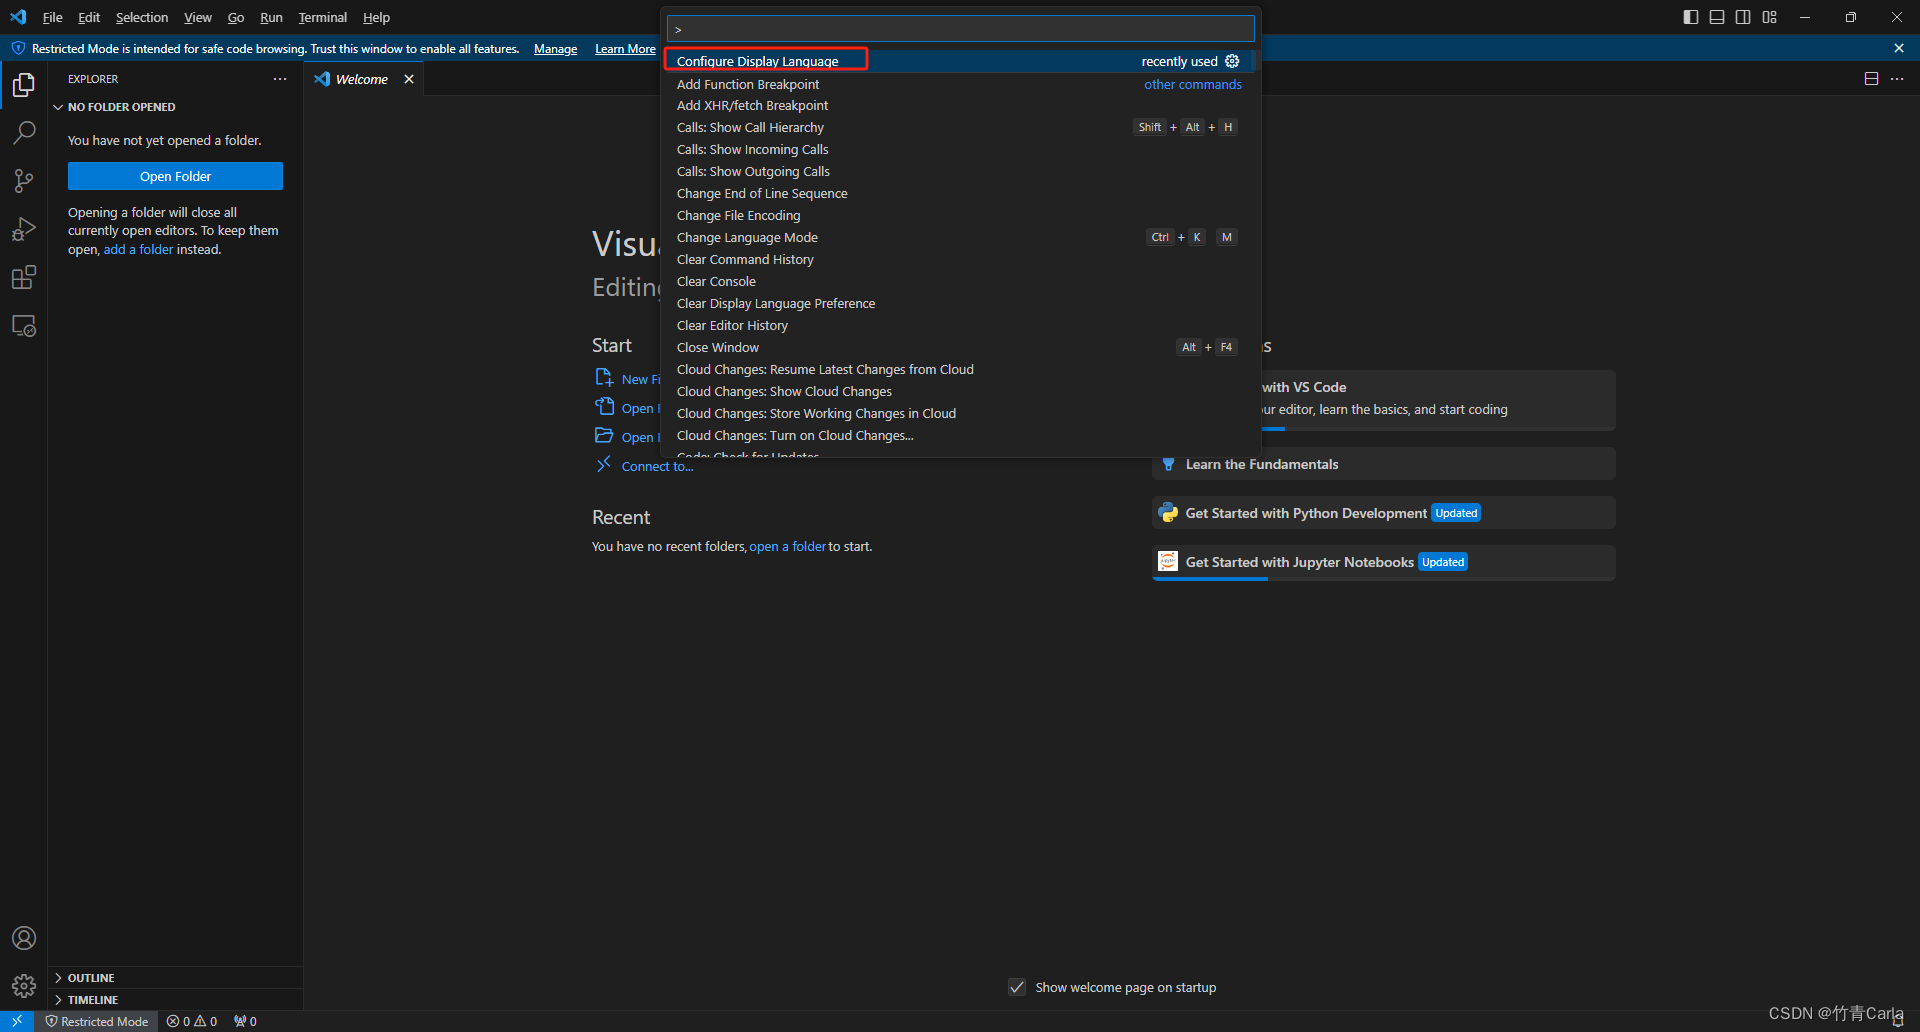Image resolution: width=1920 pixels, height=1032 pixels.
Task: Click the gear icon next to recently used
Action: pos(1232,61)
